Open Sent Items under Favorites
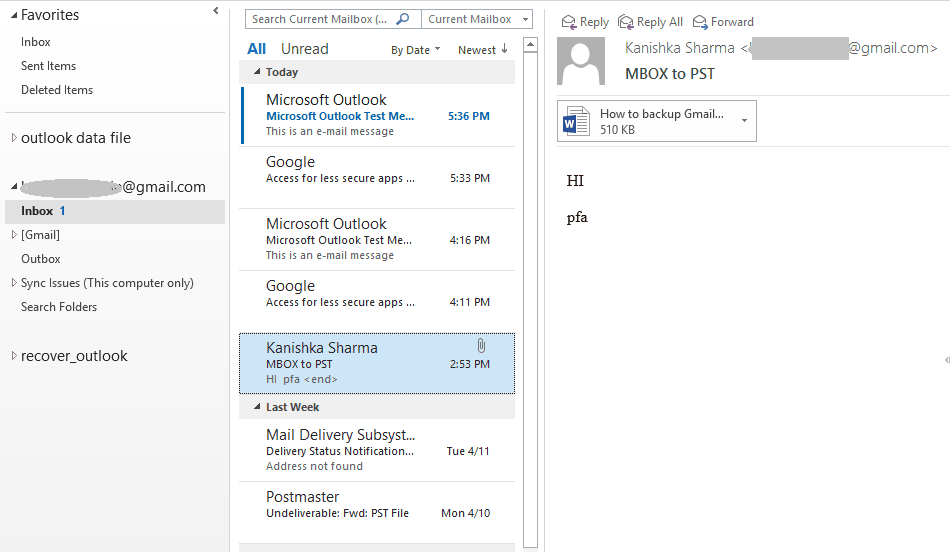The image size is (950, 552). pyautogui.click(x=48, y=65)
